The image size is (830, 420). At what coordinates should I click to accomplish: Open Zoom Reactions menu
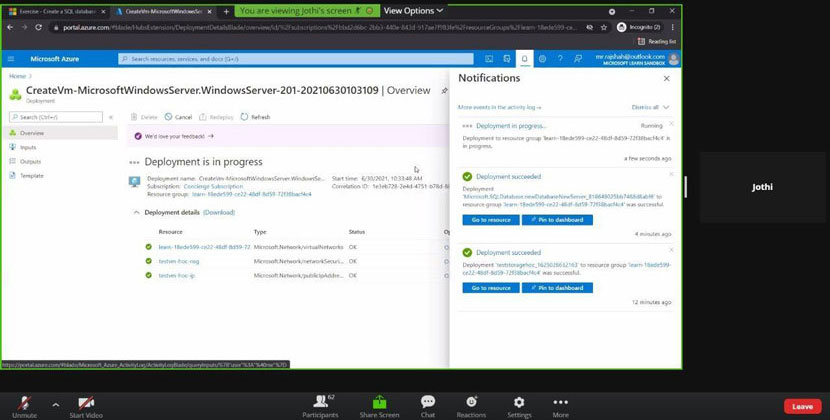click(x=471, y=407)
